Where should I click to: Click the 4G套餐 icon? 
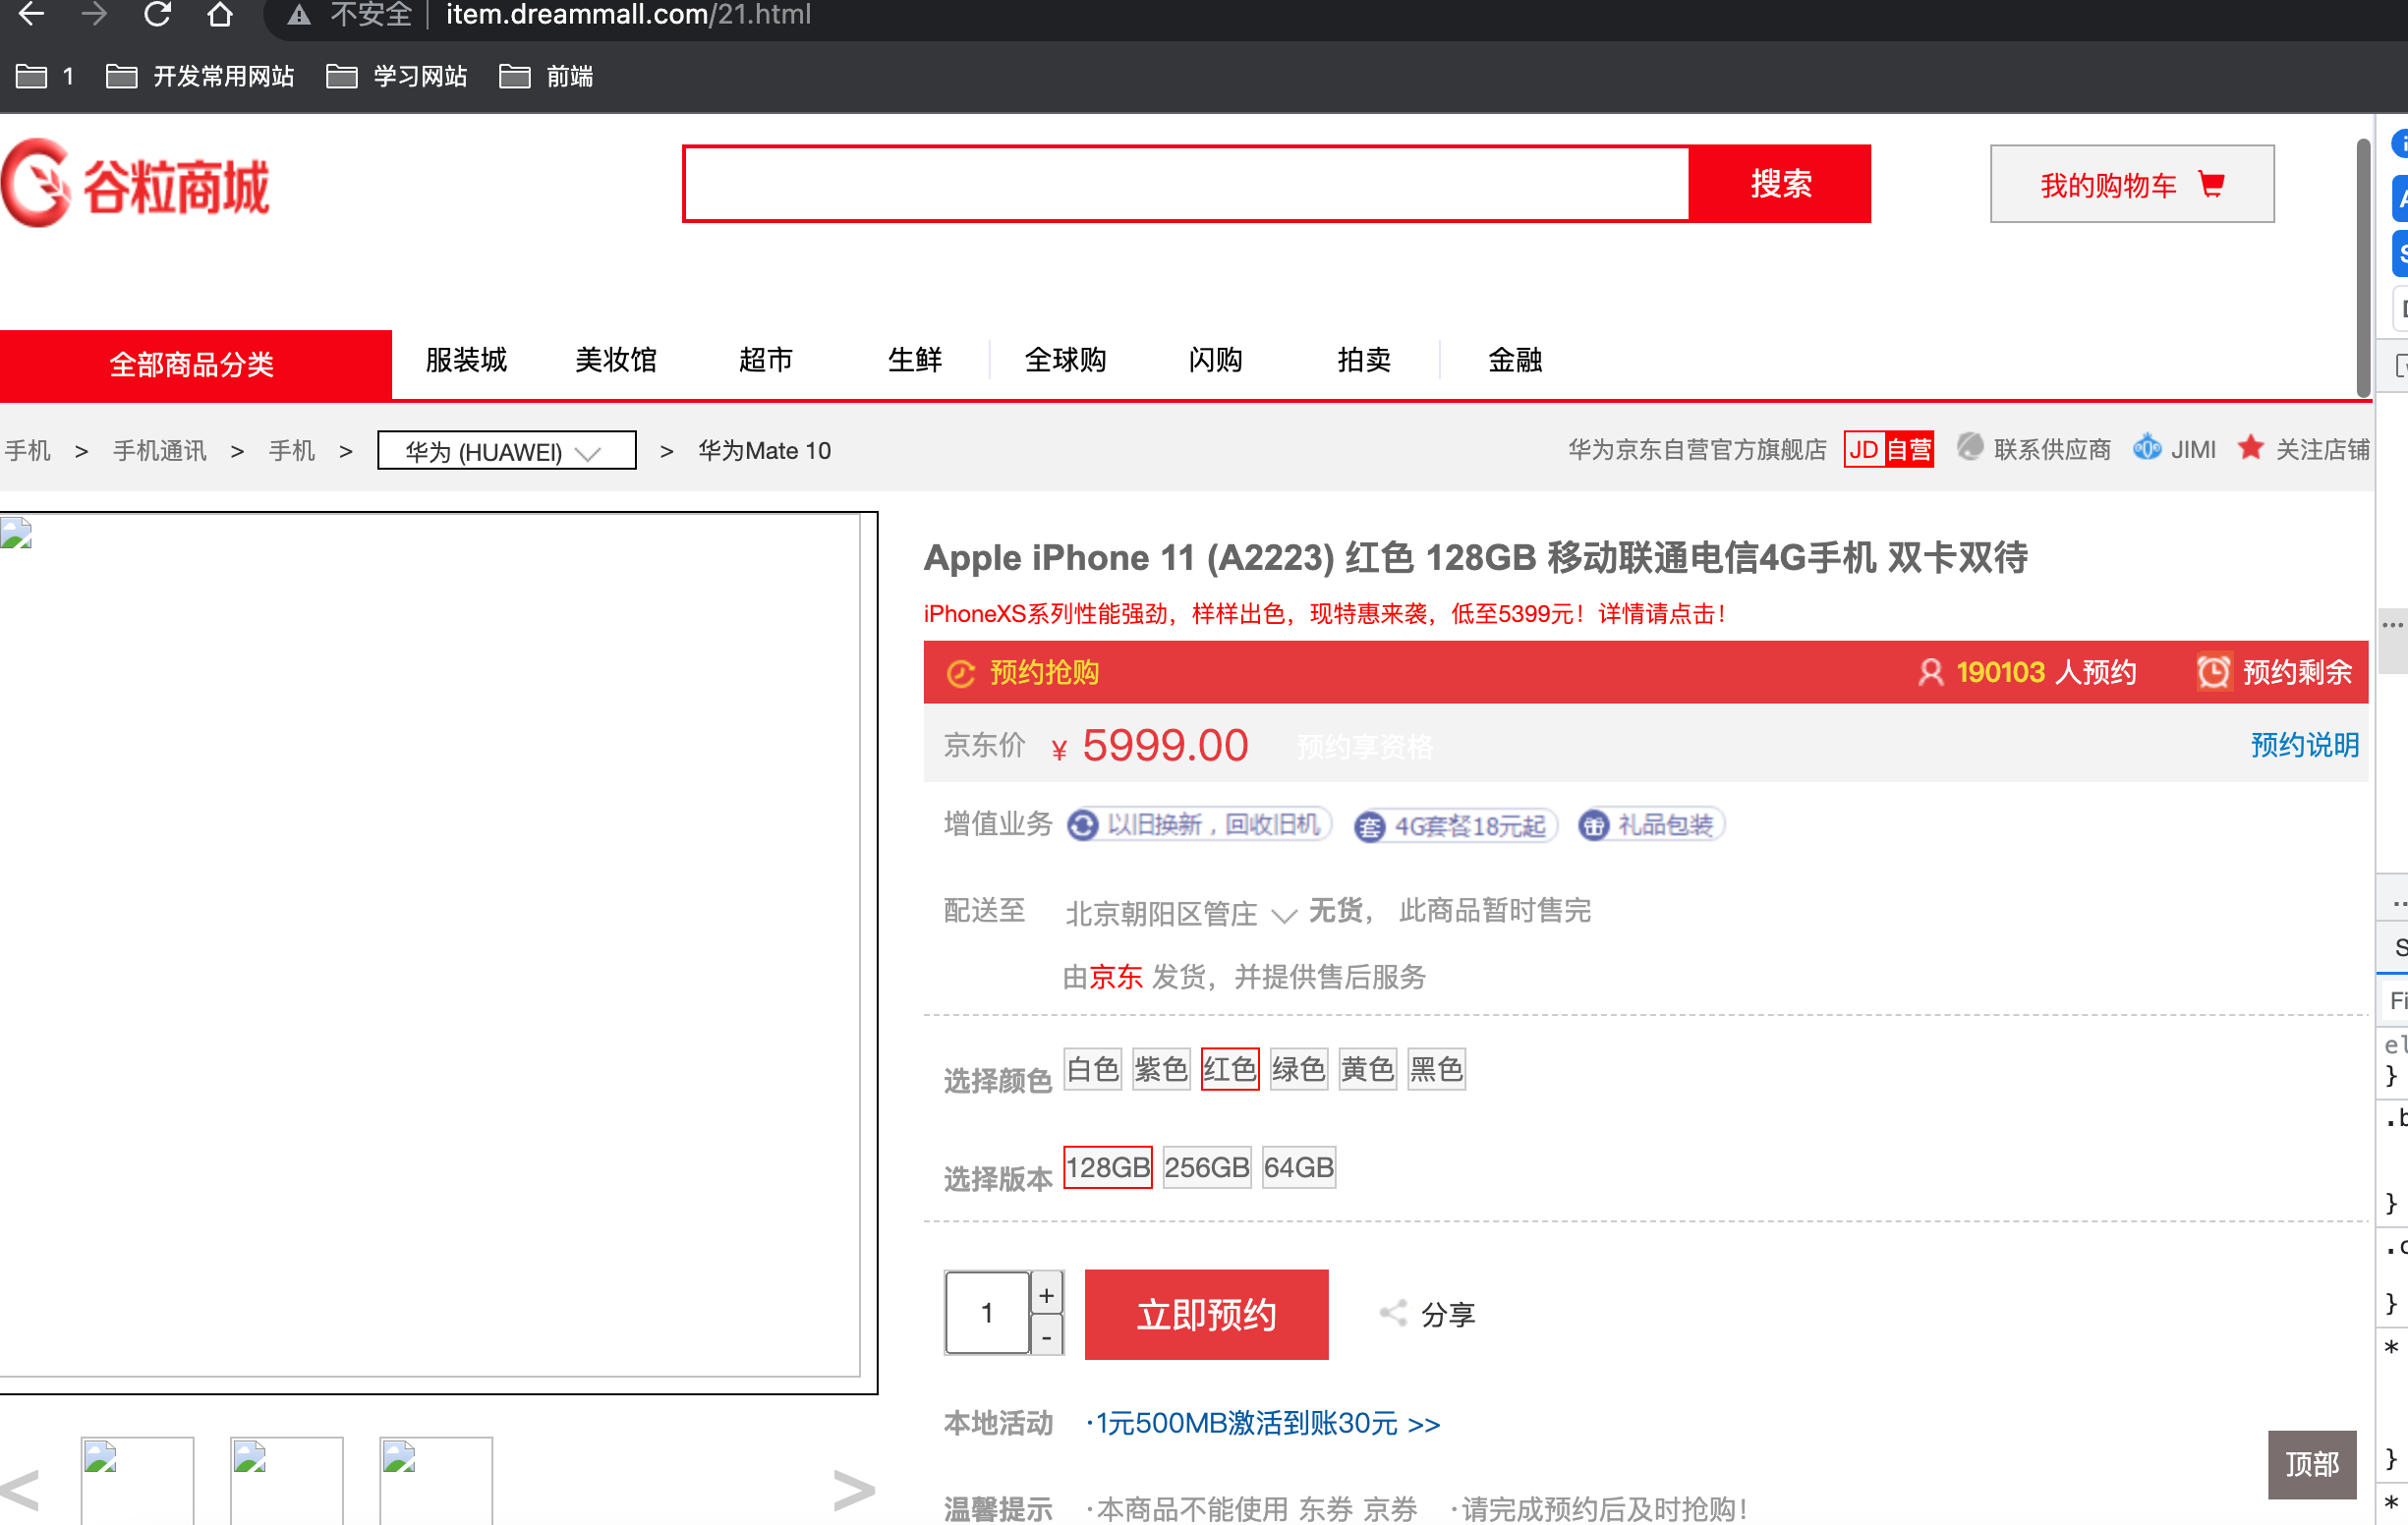point(1369,826)
